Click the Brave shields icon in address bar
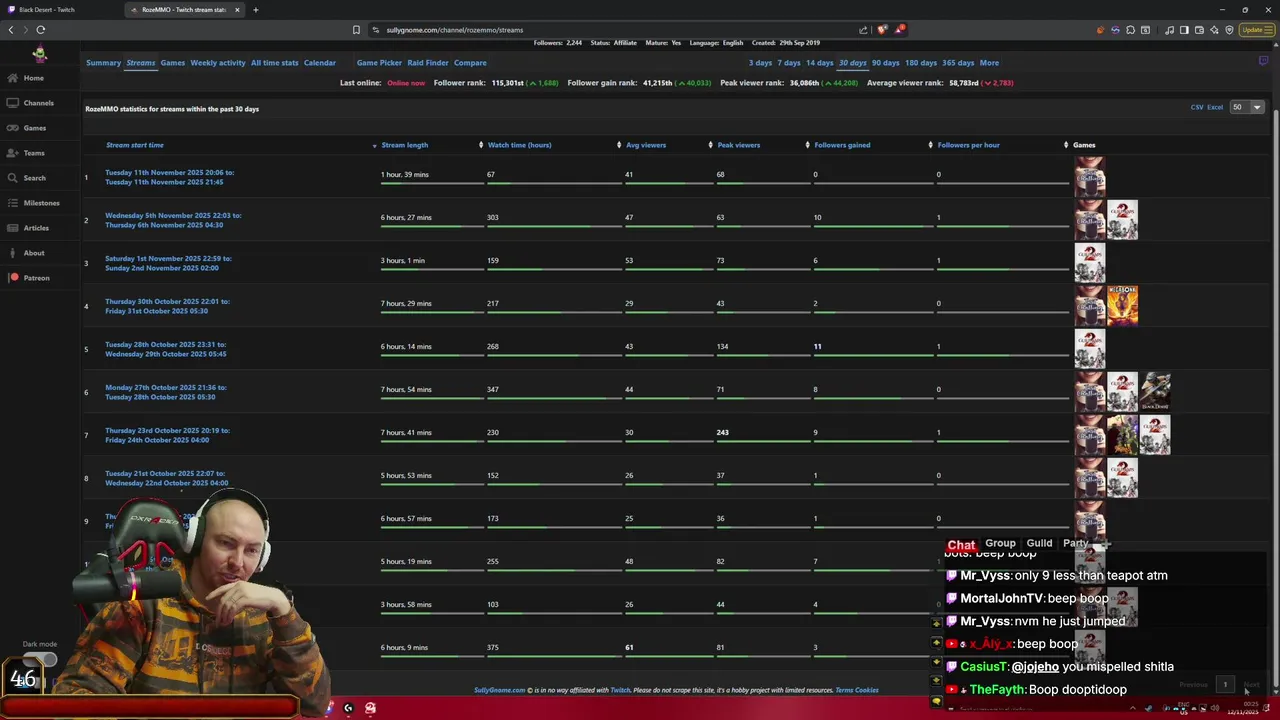Screen dimensions: 1280x720 tap(881, 30)
